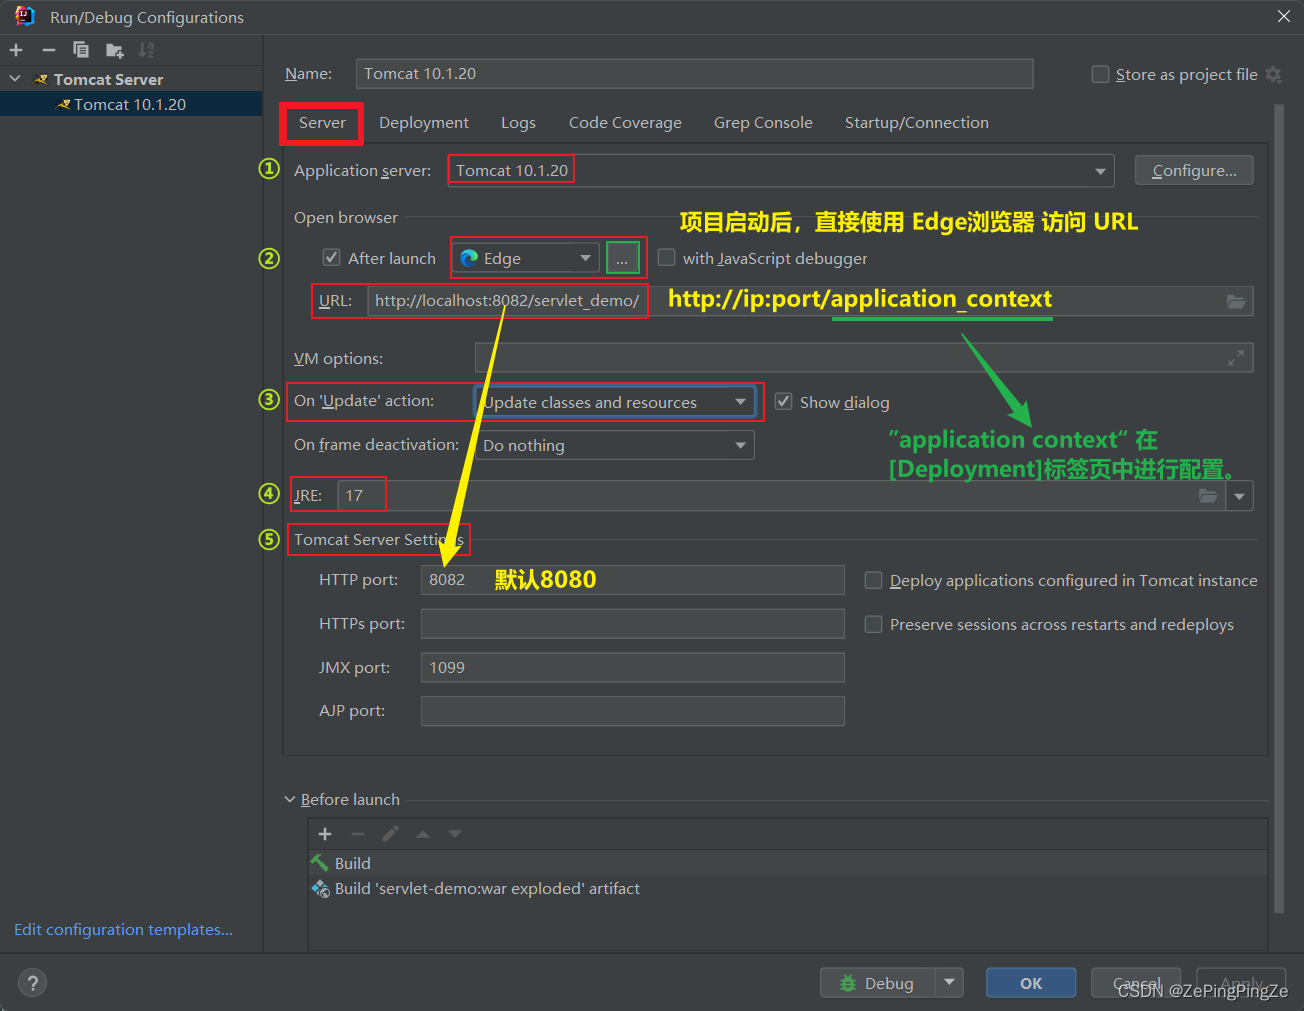
Task: Move Before launch task down
Action: tap(455, 834)
